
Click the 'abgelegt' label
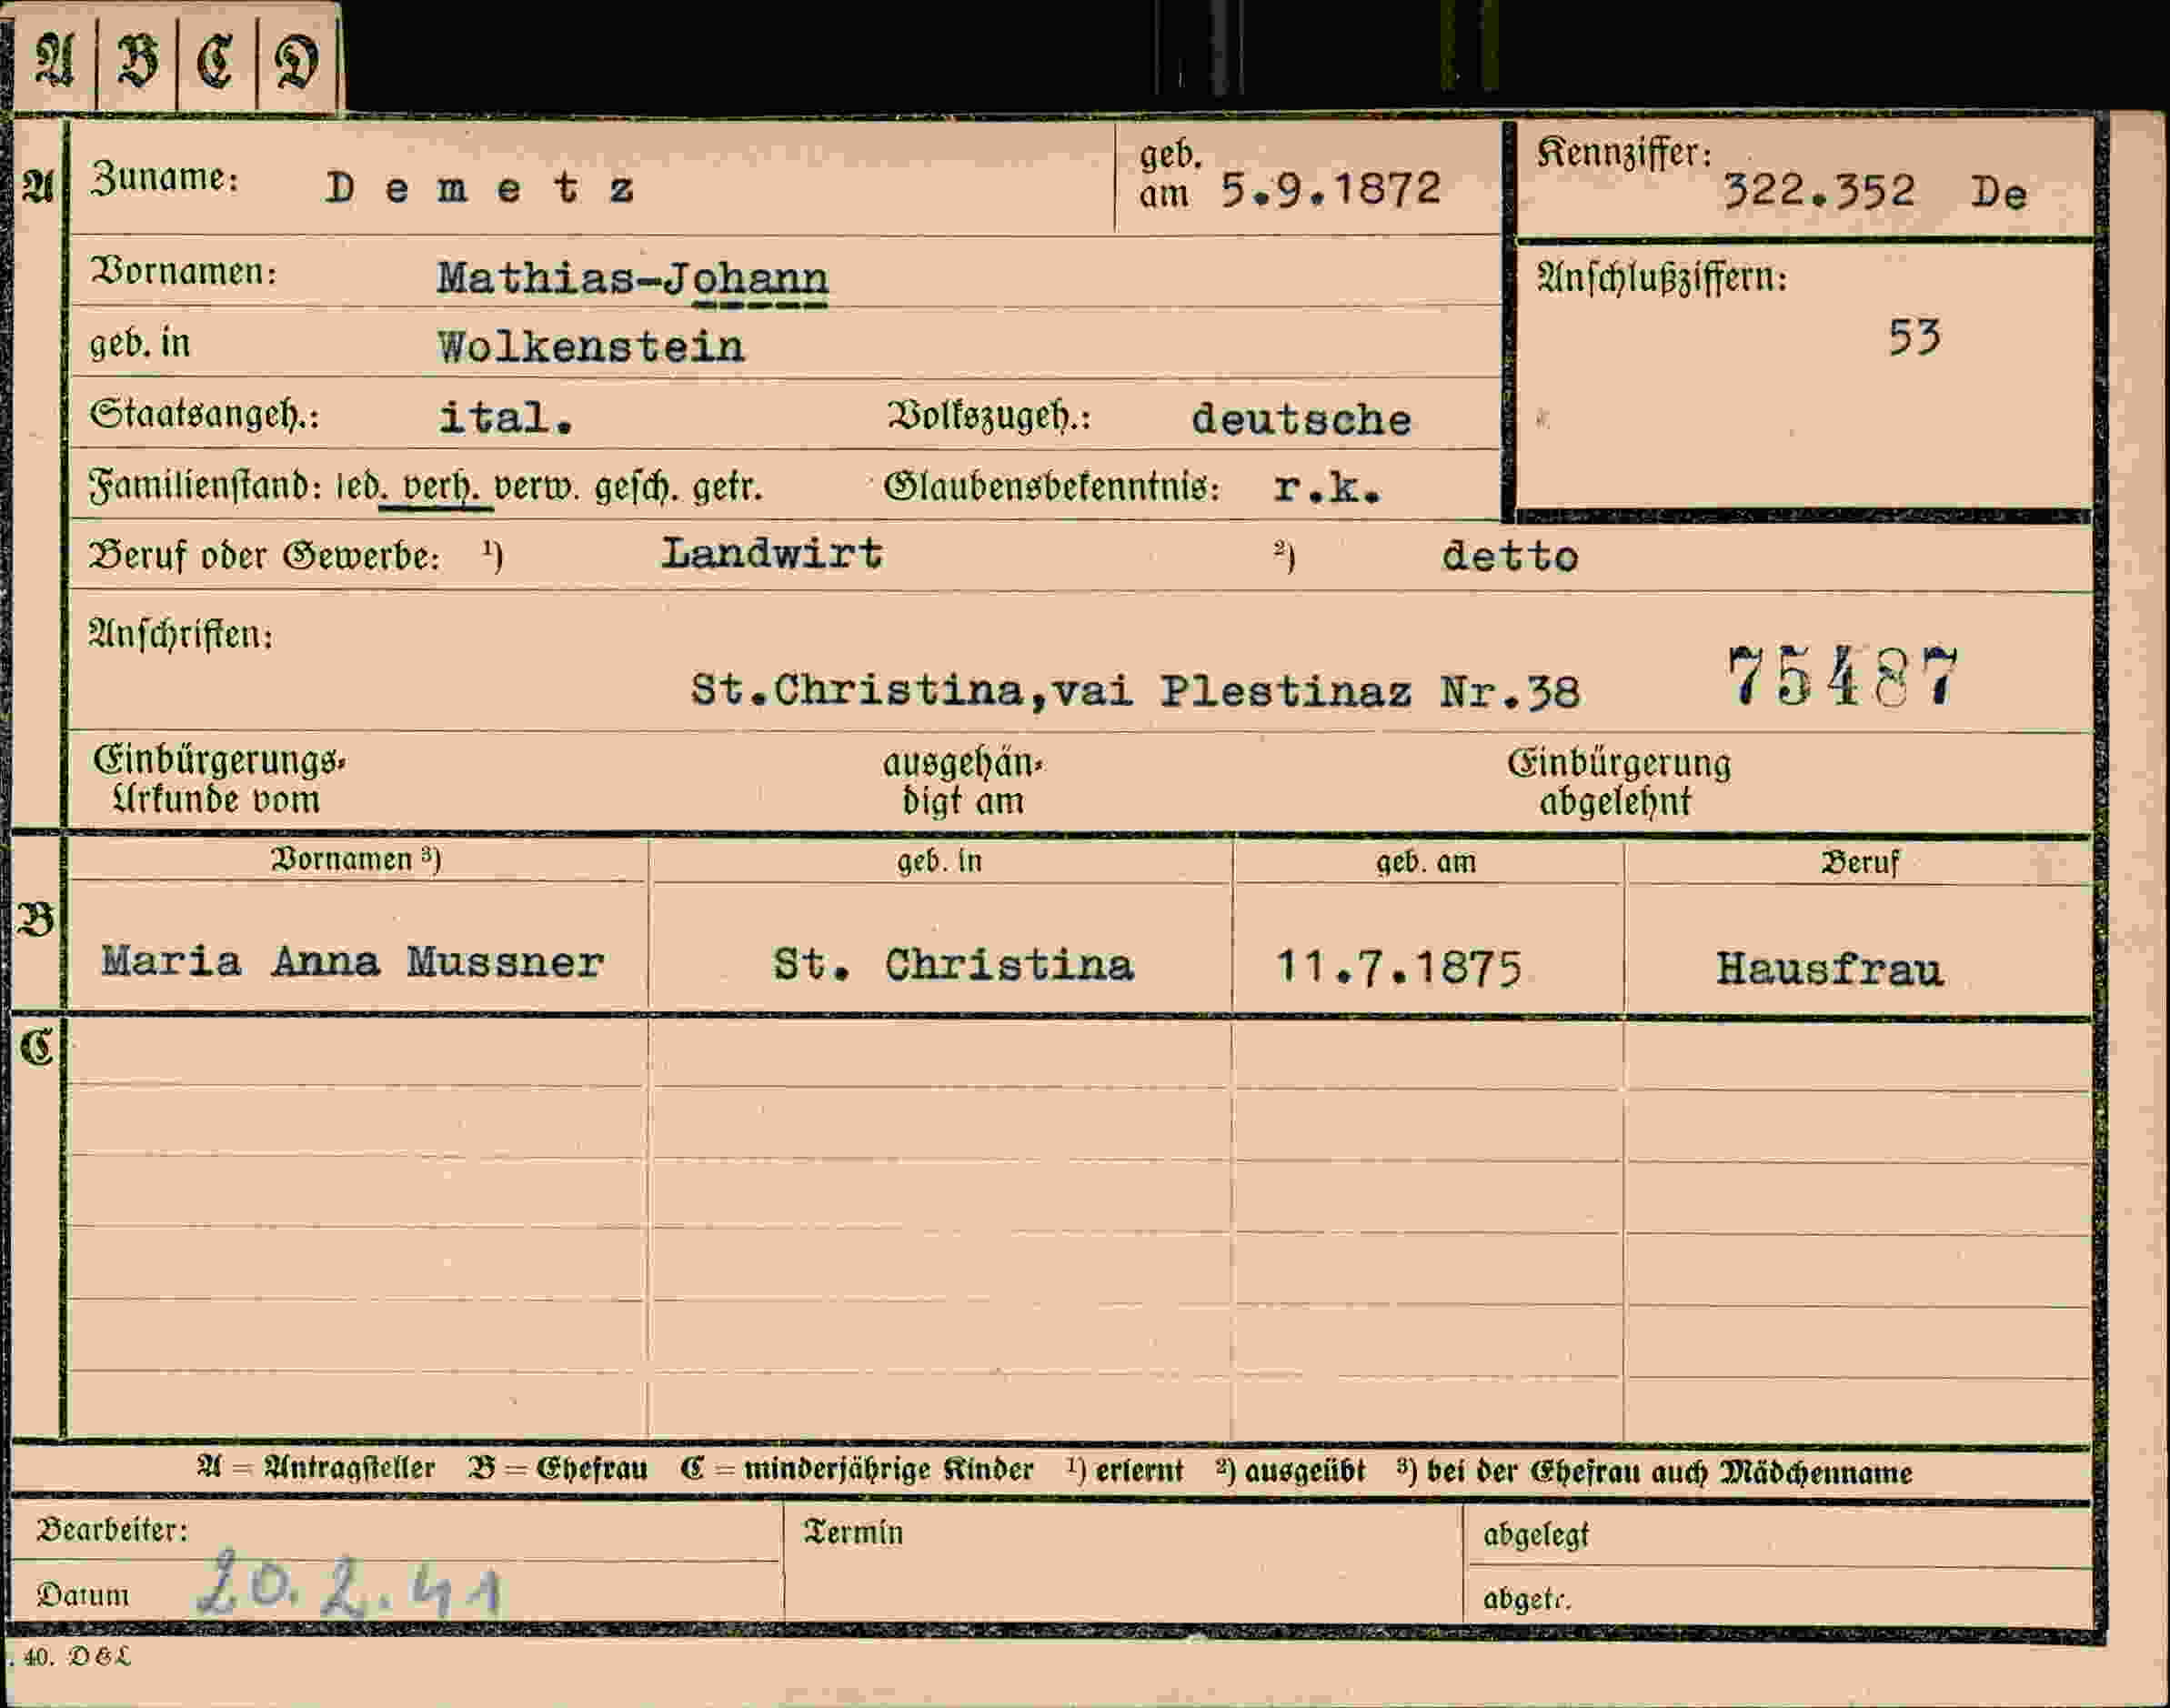[1536, 1535]
